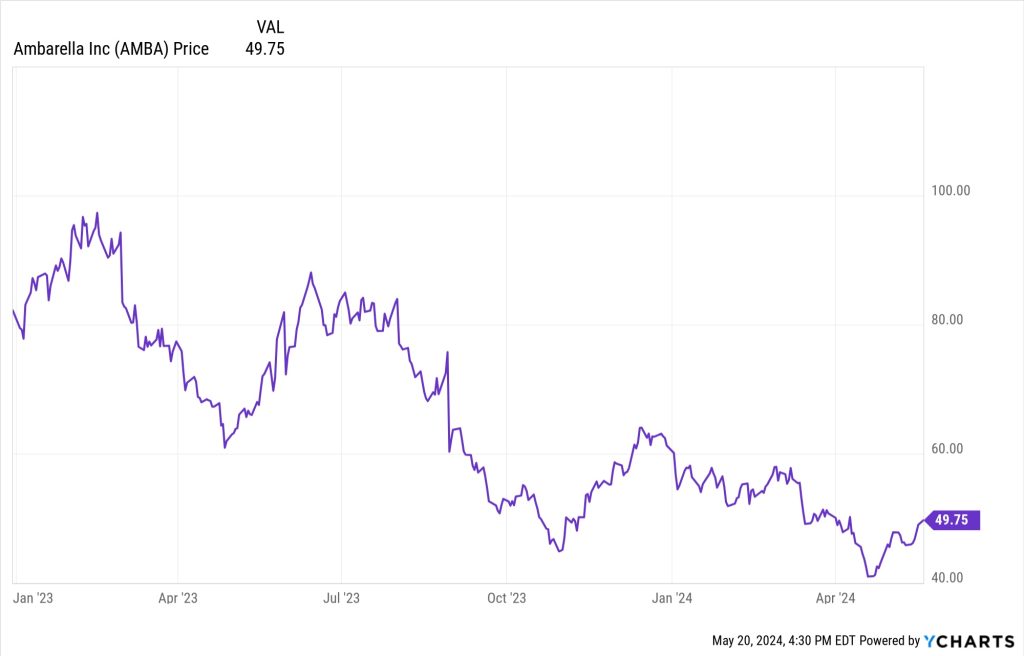Click the price line's lowest point near Apr '24
This screenshot has height=656, width=1024.
[x=869, y=576]
